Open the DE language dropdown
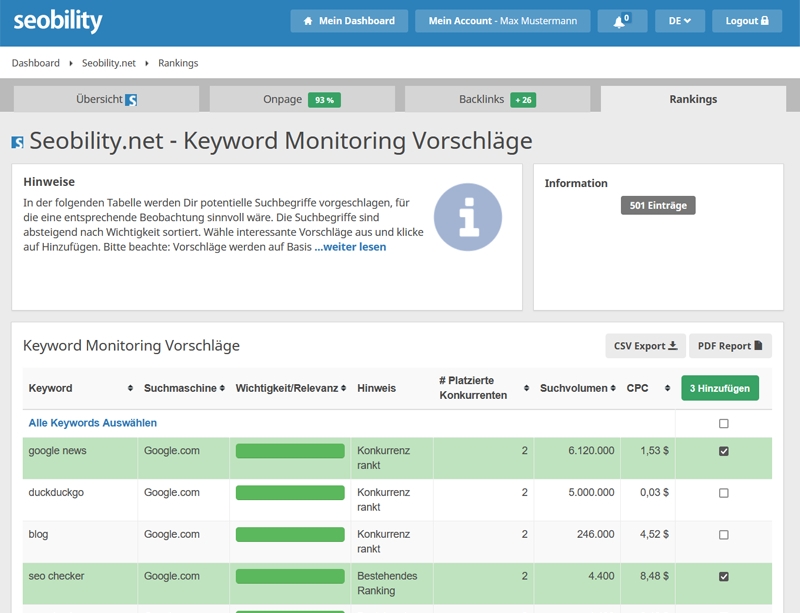 (x=679, y=21)
